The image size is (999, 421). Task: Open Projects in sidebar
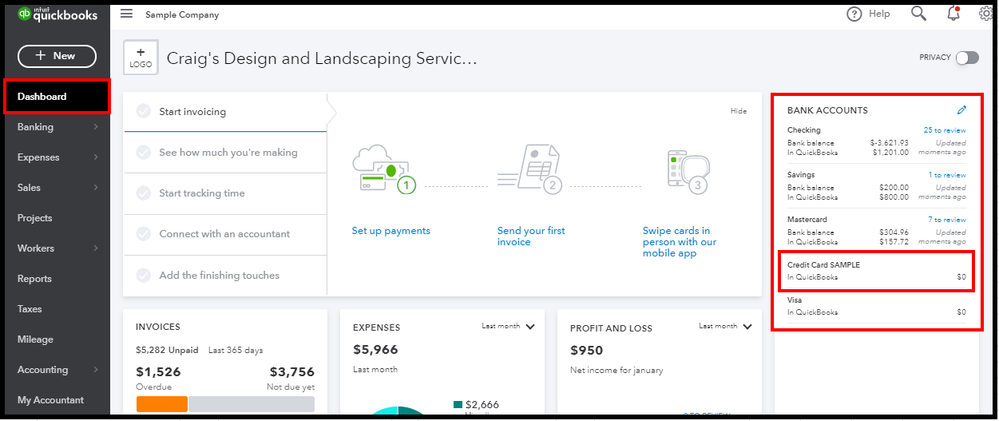(35, 218)
